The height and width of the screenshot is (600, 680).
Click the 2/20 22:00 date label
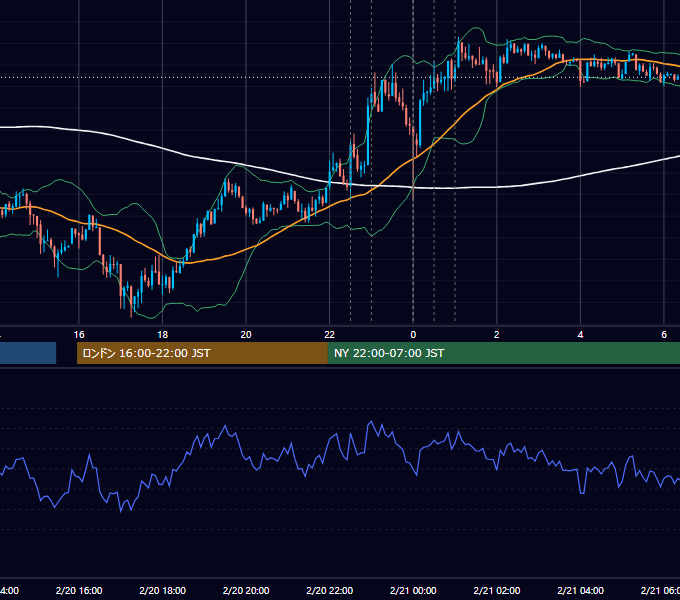tap(330, 590)
